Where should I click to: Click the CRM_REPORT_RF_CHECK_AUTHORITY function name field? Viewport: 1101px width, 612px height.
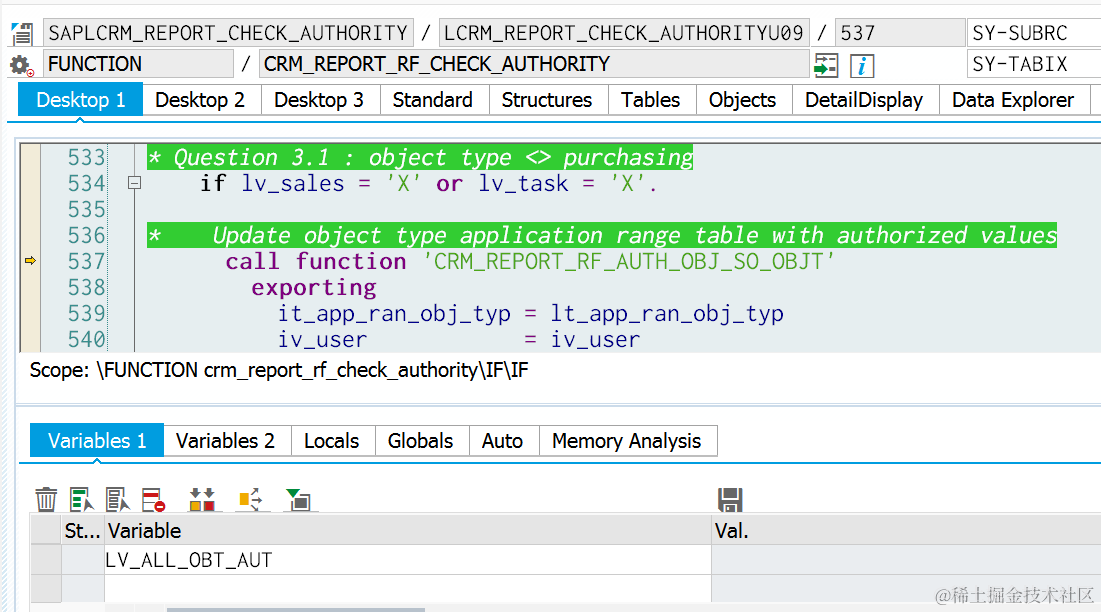point(534,64)
